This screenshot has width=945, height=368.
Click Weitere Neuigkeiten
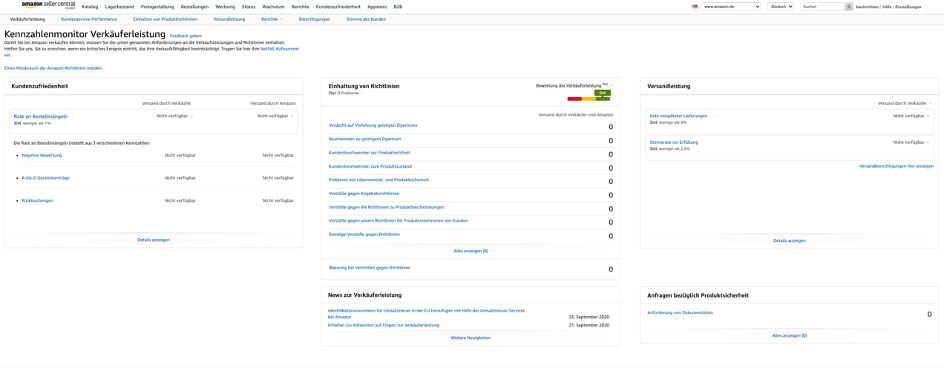pos(471,338)
